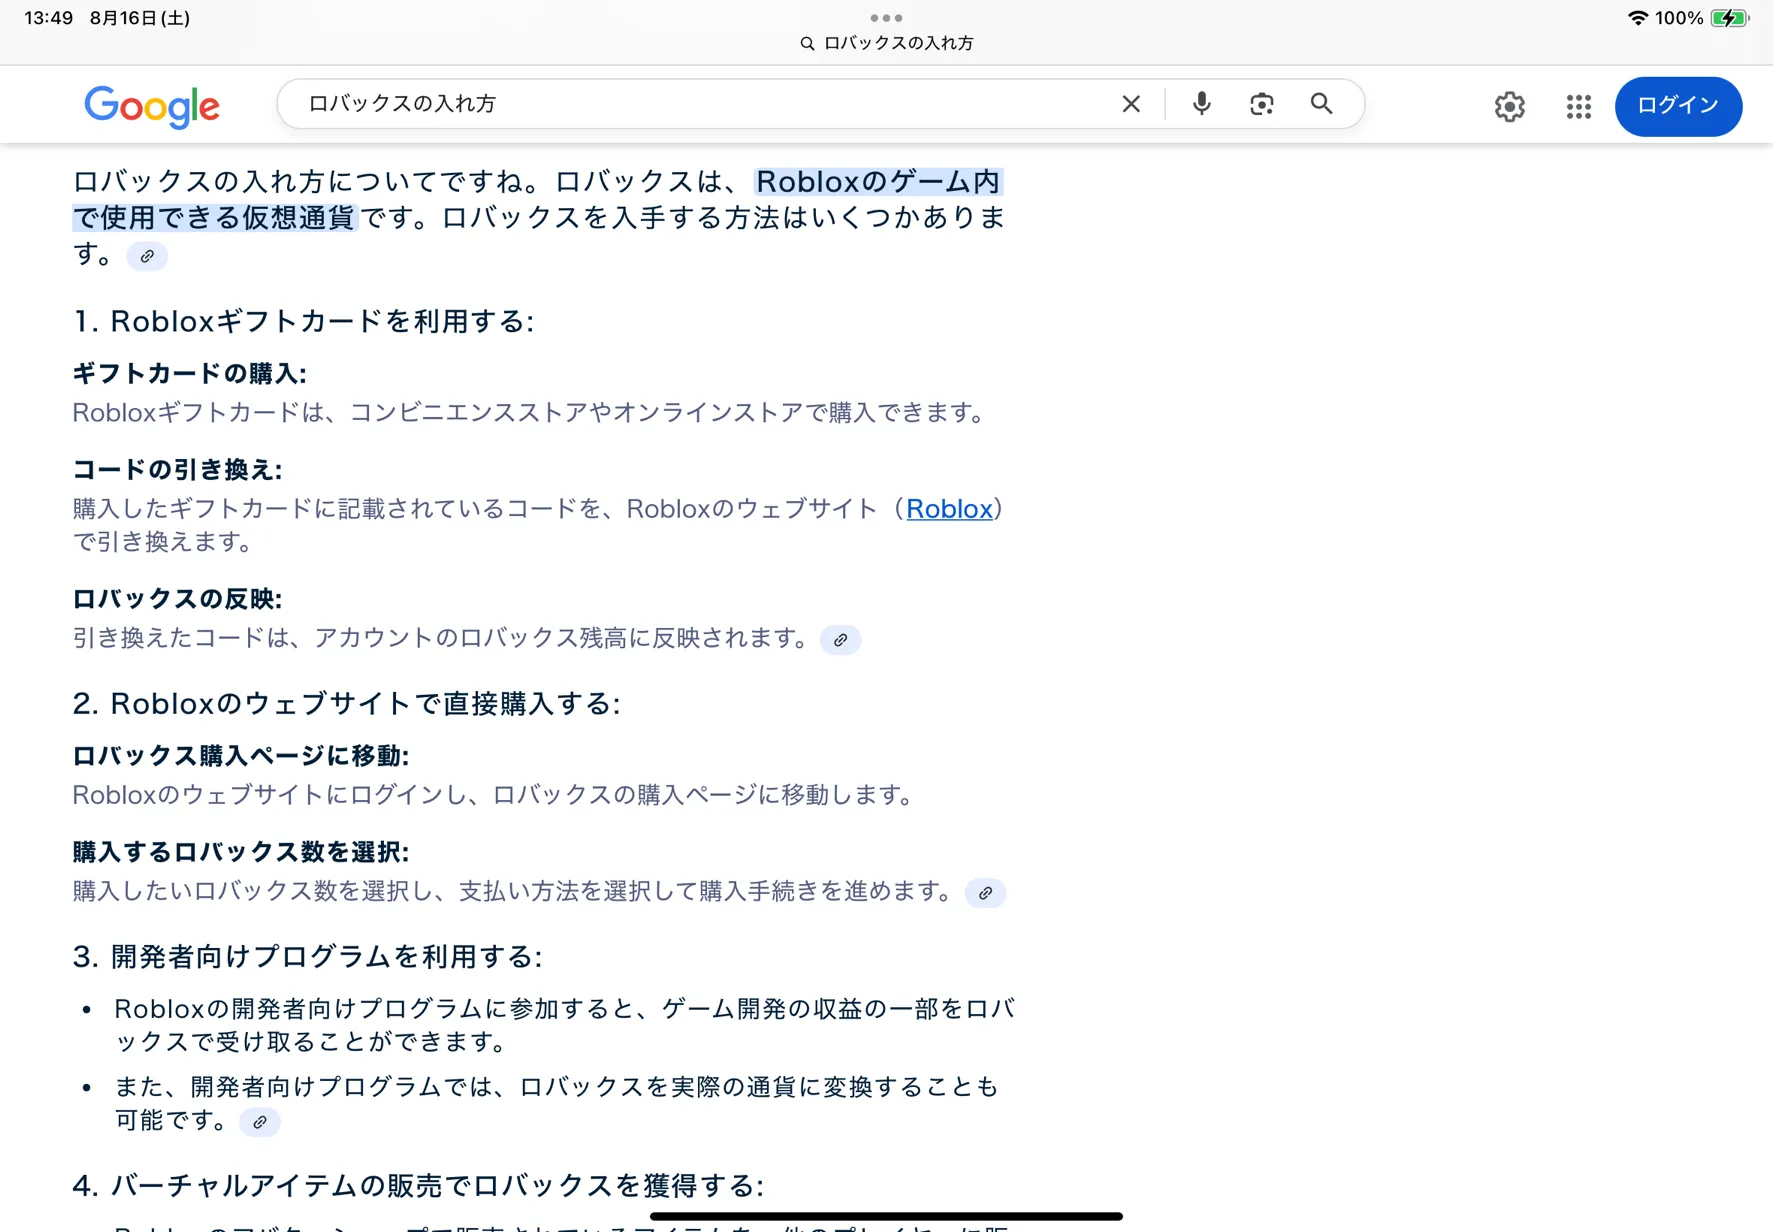
Task: Click source link icon after 購入手続きを進めます
Action: point(985,893)
